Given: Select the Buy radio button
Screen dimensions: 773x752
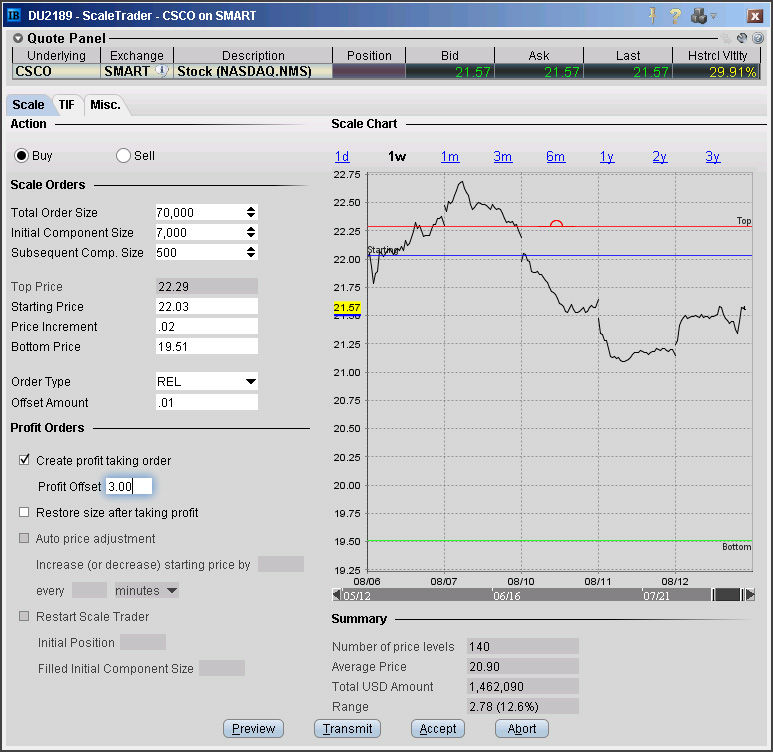Looking at the screenshot, I should click(x=21, y=156).
